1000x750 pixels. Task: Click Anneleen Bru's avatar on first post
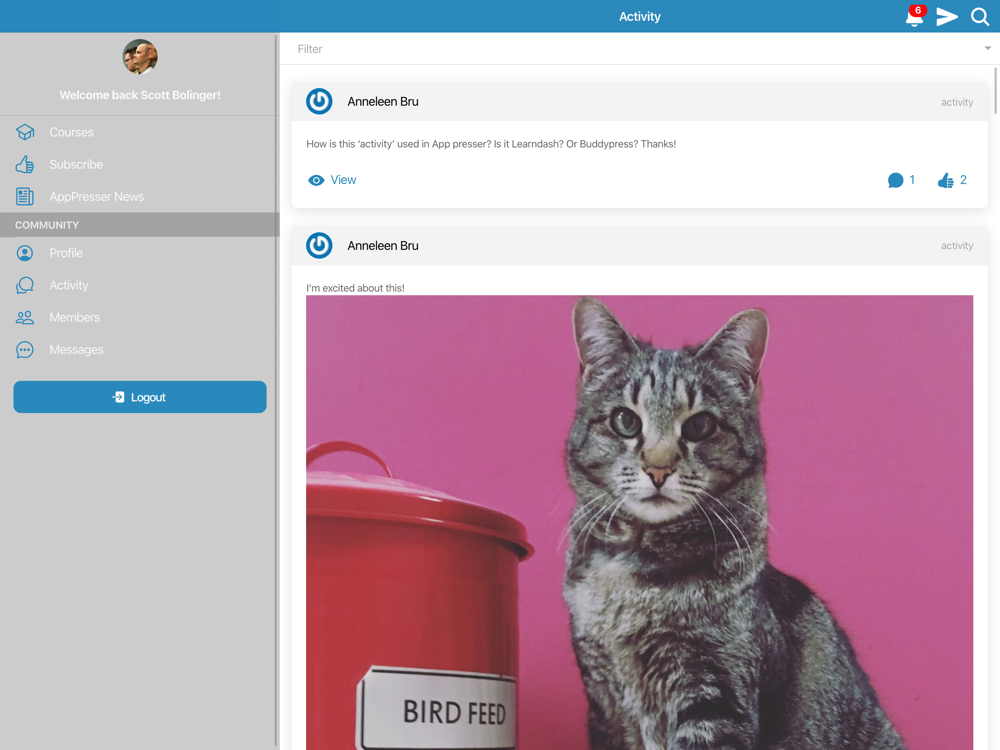pyautogui.click(x=319, y=101)
